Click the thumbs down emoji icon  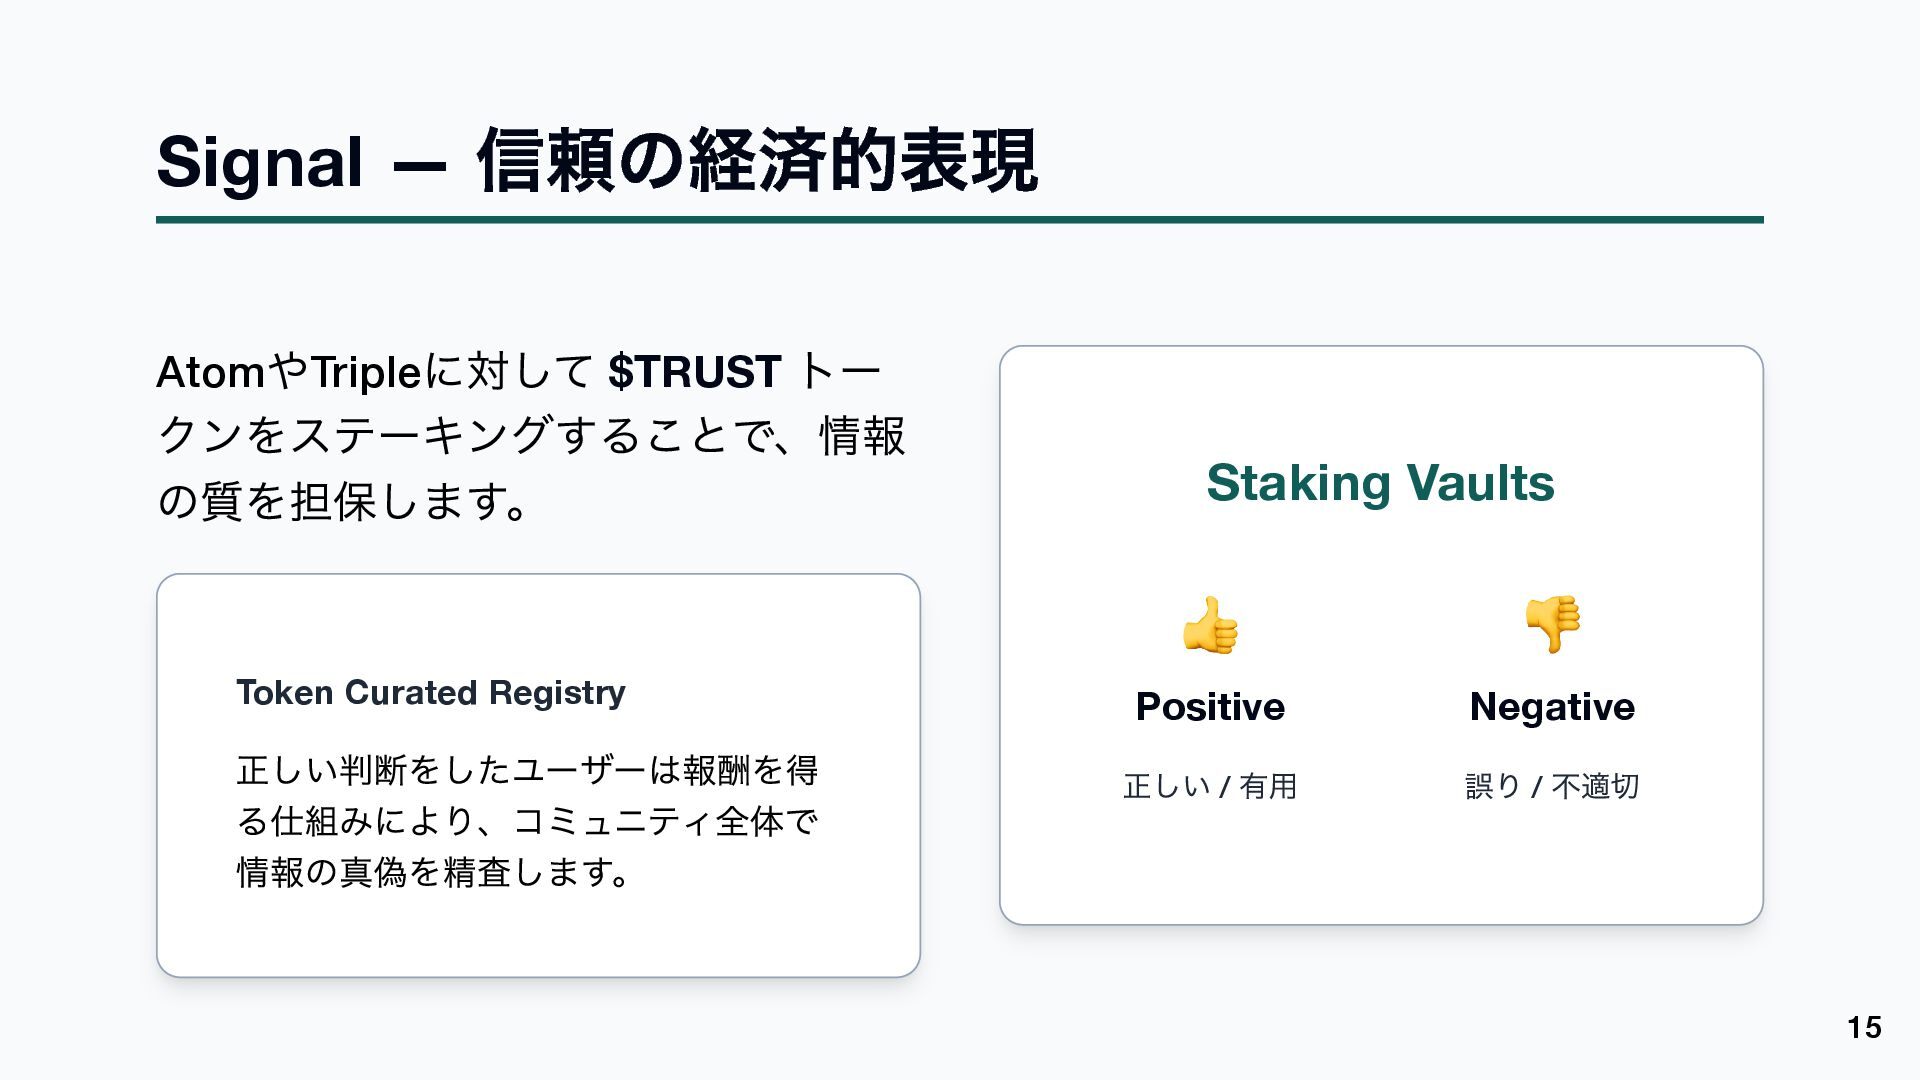(x=1552, y=625)
